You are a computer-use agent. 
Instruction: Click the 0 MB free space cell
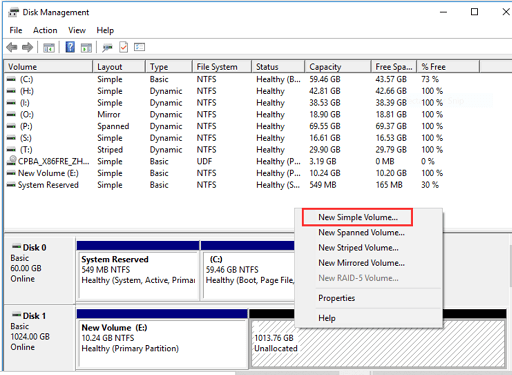(385, 161)
